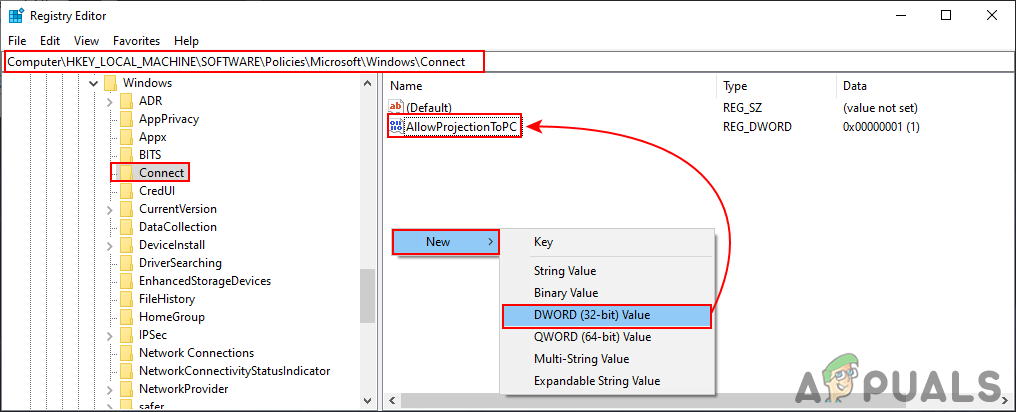Expand the DeviceInstall key
This screenshot has height=412, width=1016.
pyautogui.click(x=110, y=246)
